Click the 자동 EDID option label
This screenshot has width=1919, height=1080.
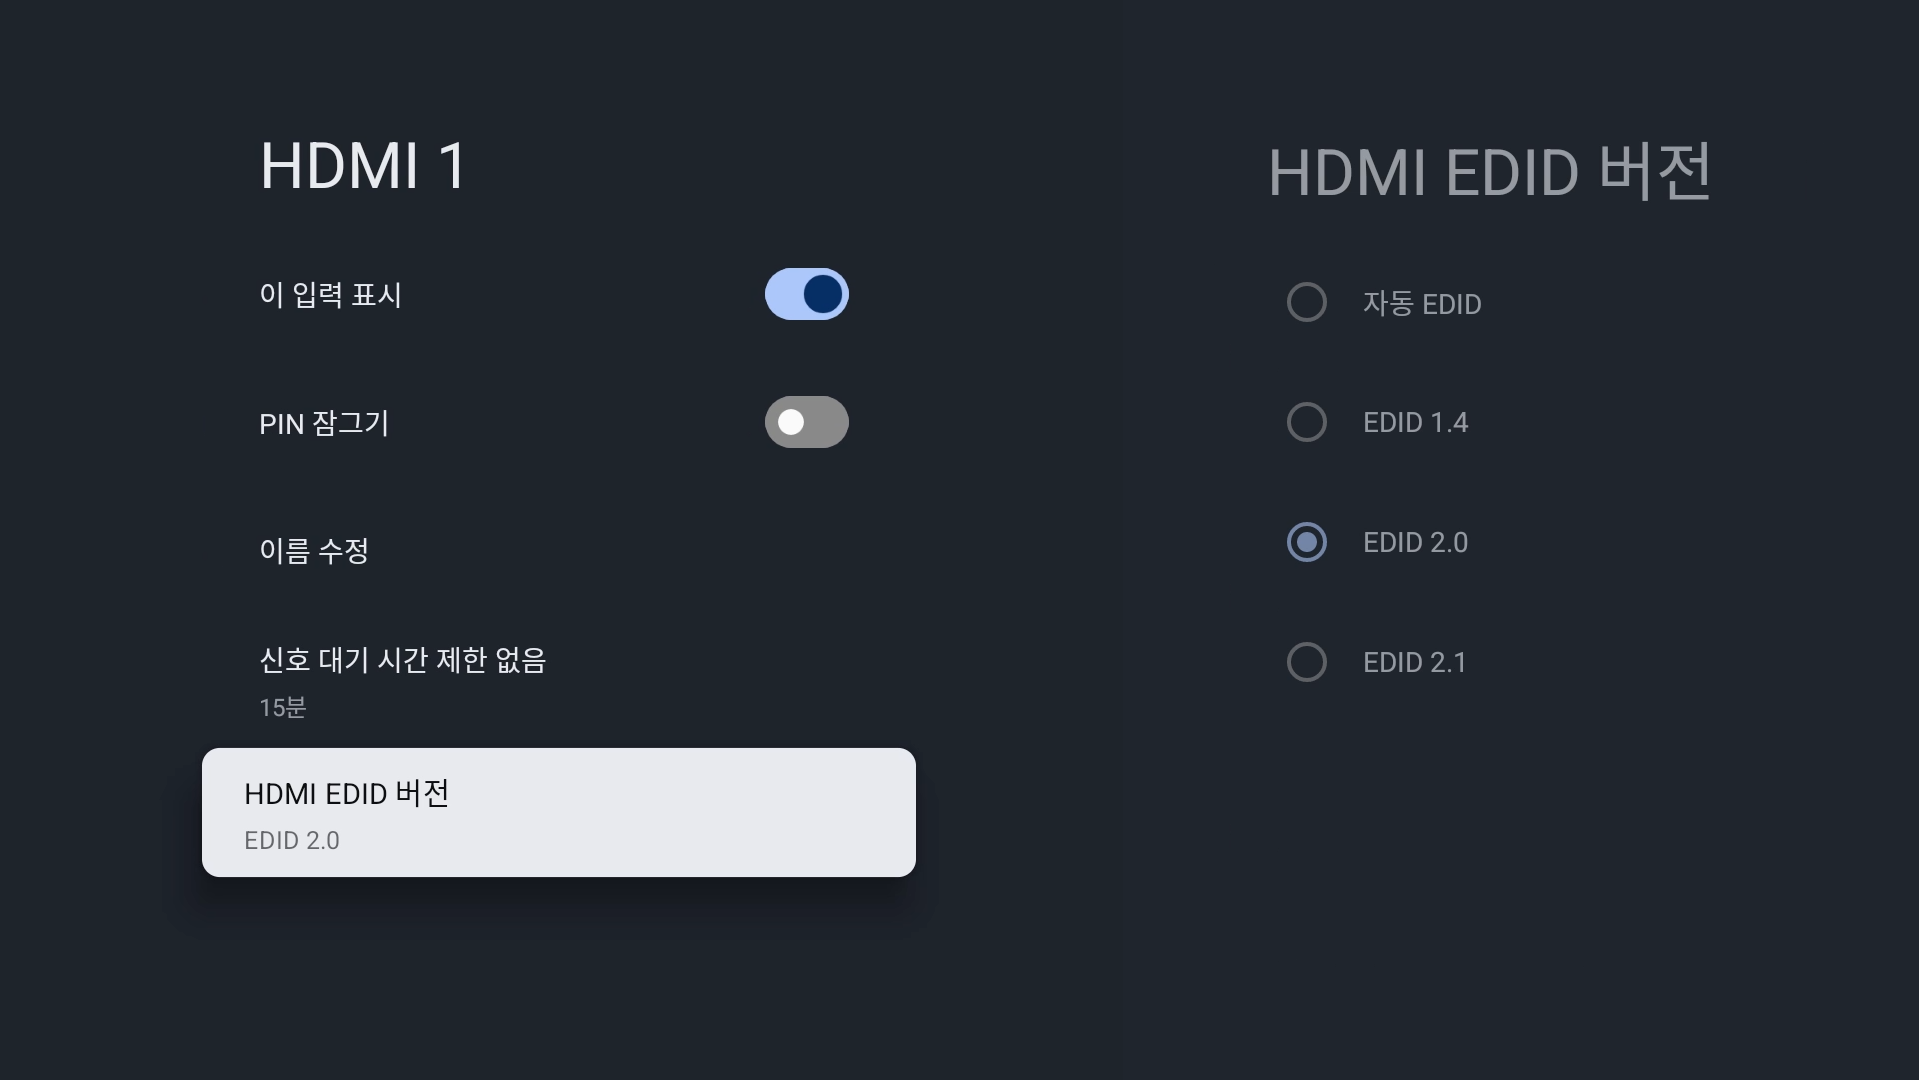point(1421,304)
